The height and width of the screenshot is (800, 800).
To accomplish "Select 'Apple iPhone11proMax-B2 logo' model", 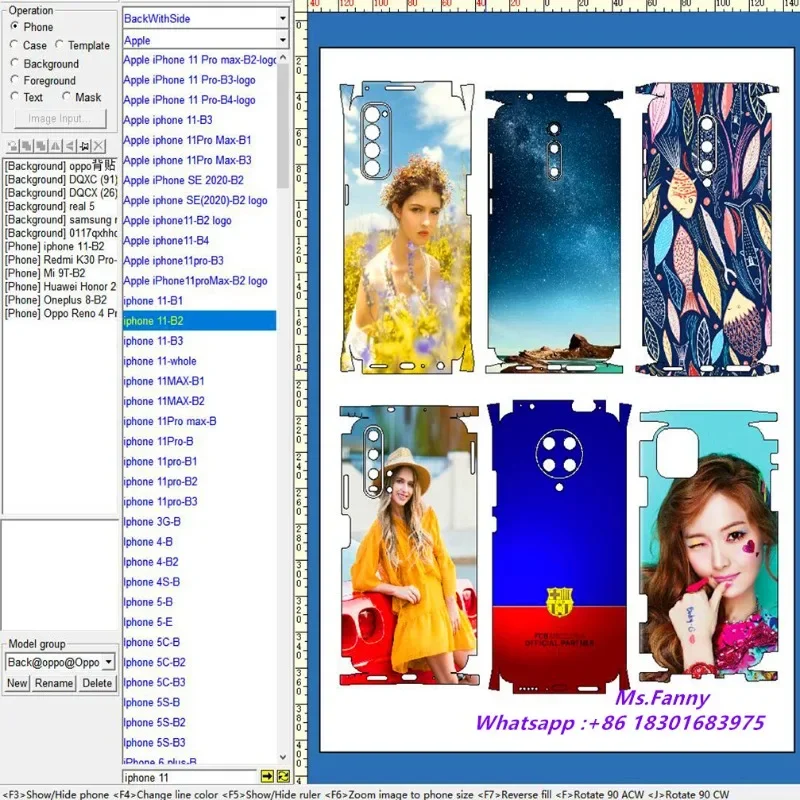I will click(x=199, y=281).
